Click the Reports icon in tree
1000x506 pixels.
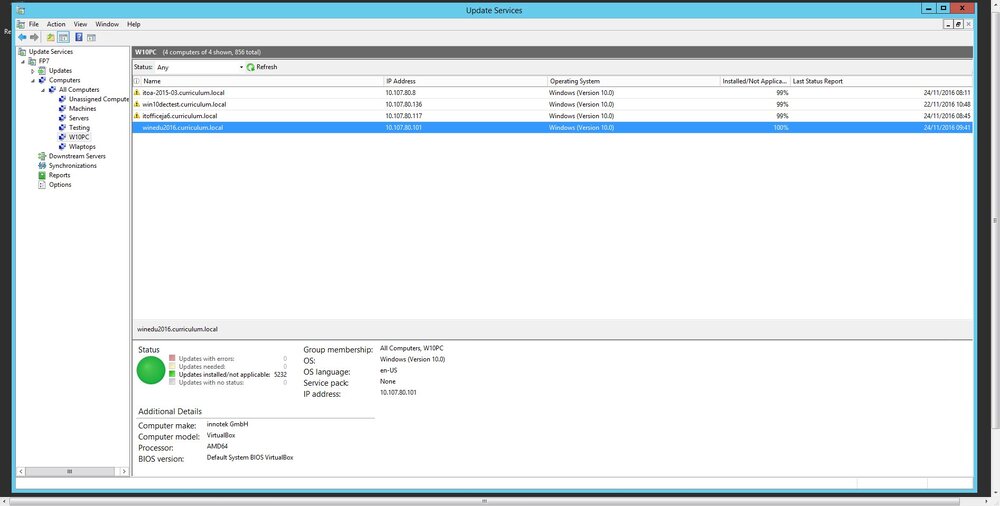[x=42, y=175]
